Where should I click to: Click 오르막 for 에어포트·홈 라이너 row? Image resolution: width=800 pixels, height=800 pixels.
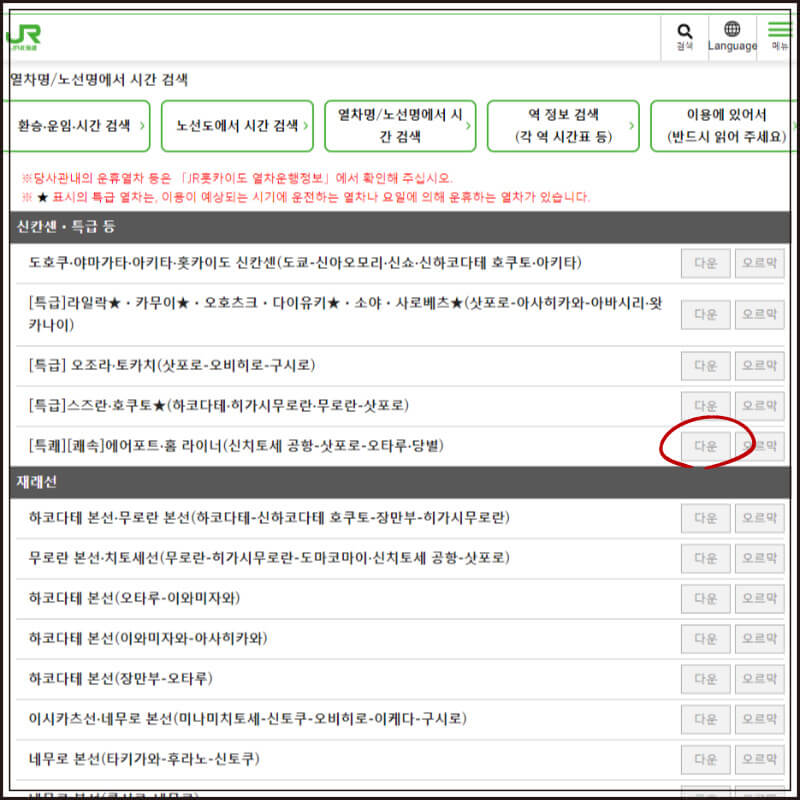(759, 446)
